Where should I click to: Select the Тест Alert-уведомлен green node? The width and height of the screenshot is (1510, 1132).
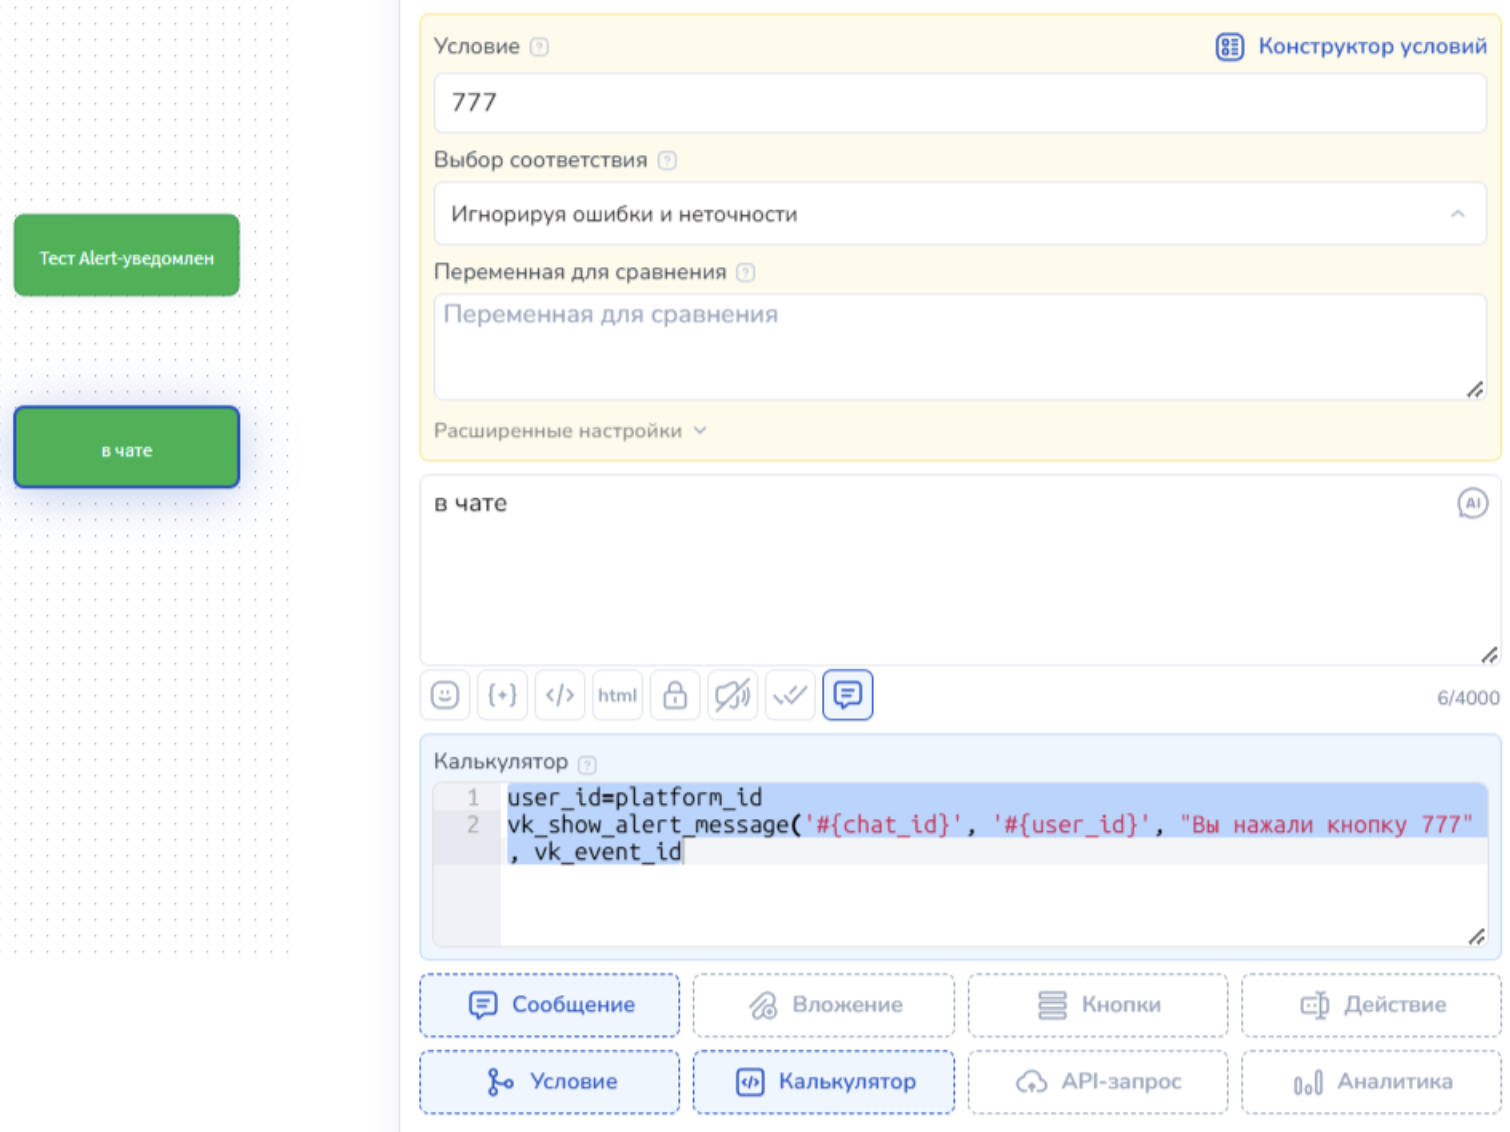127,256
